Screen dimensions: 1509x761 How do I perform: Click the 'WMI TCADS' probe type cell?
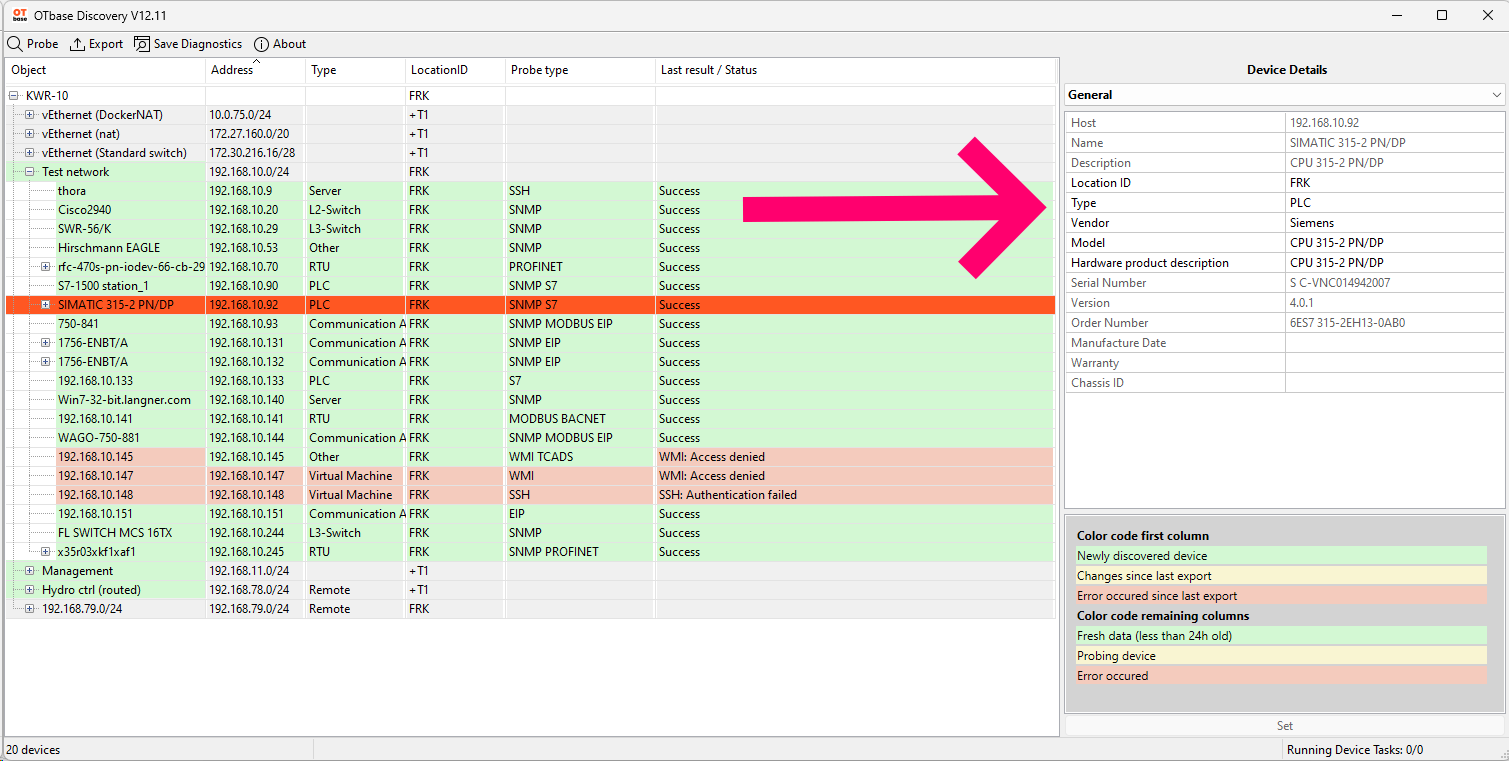(581, 457)
